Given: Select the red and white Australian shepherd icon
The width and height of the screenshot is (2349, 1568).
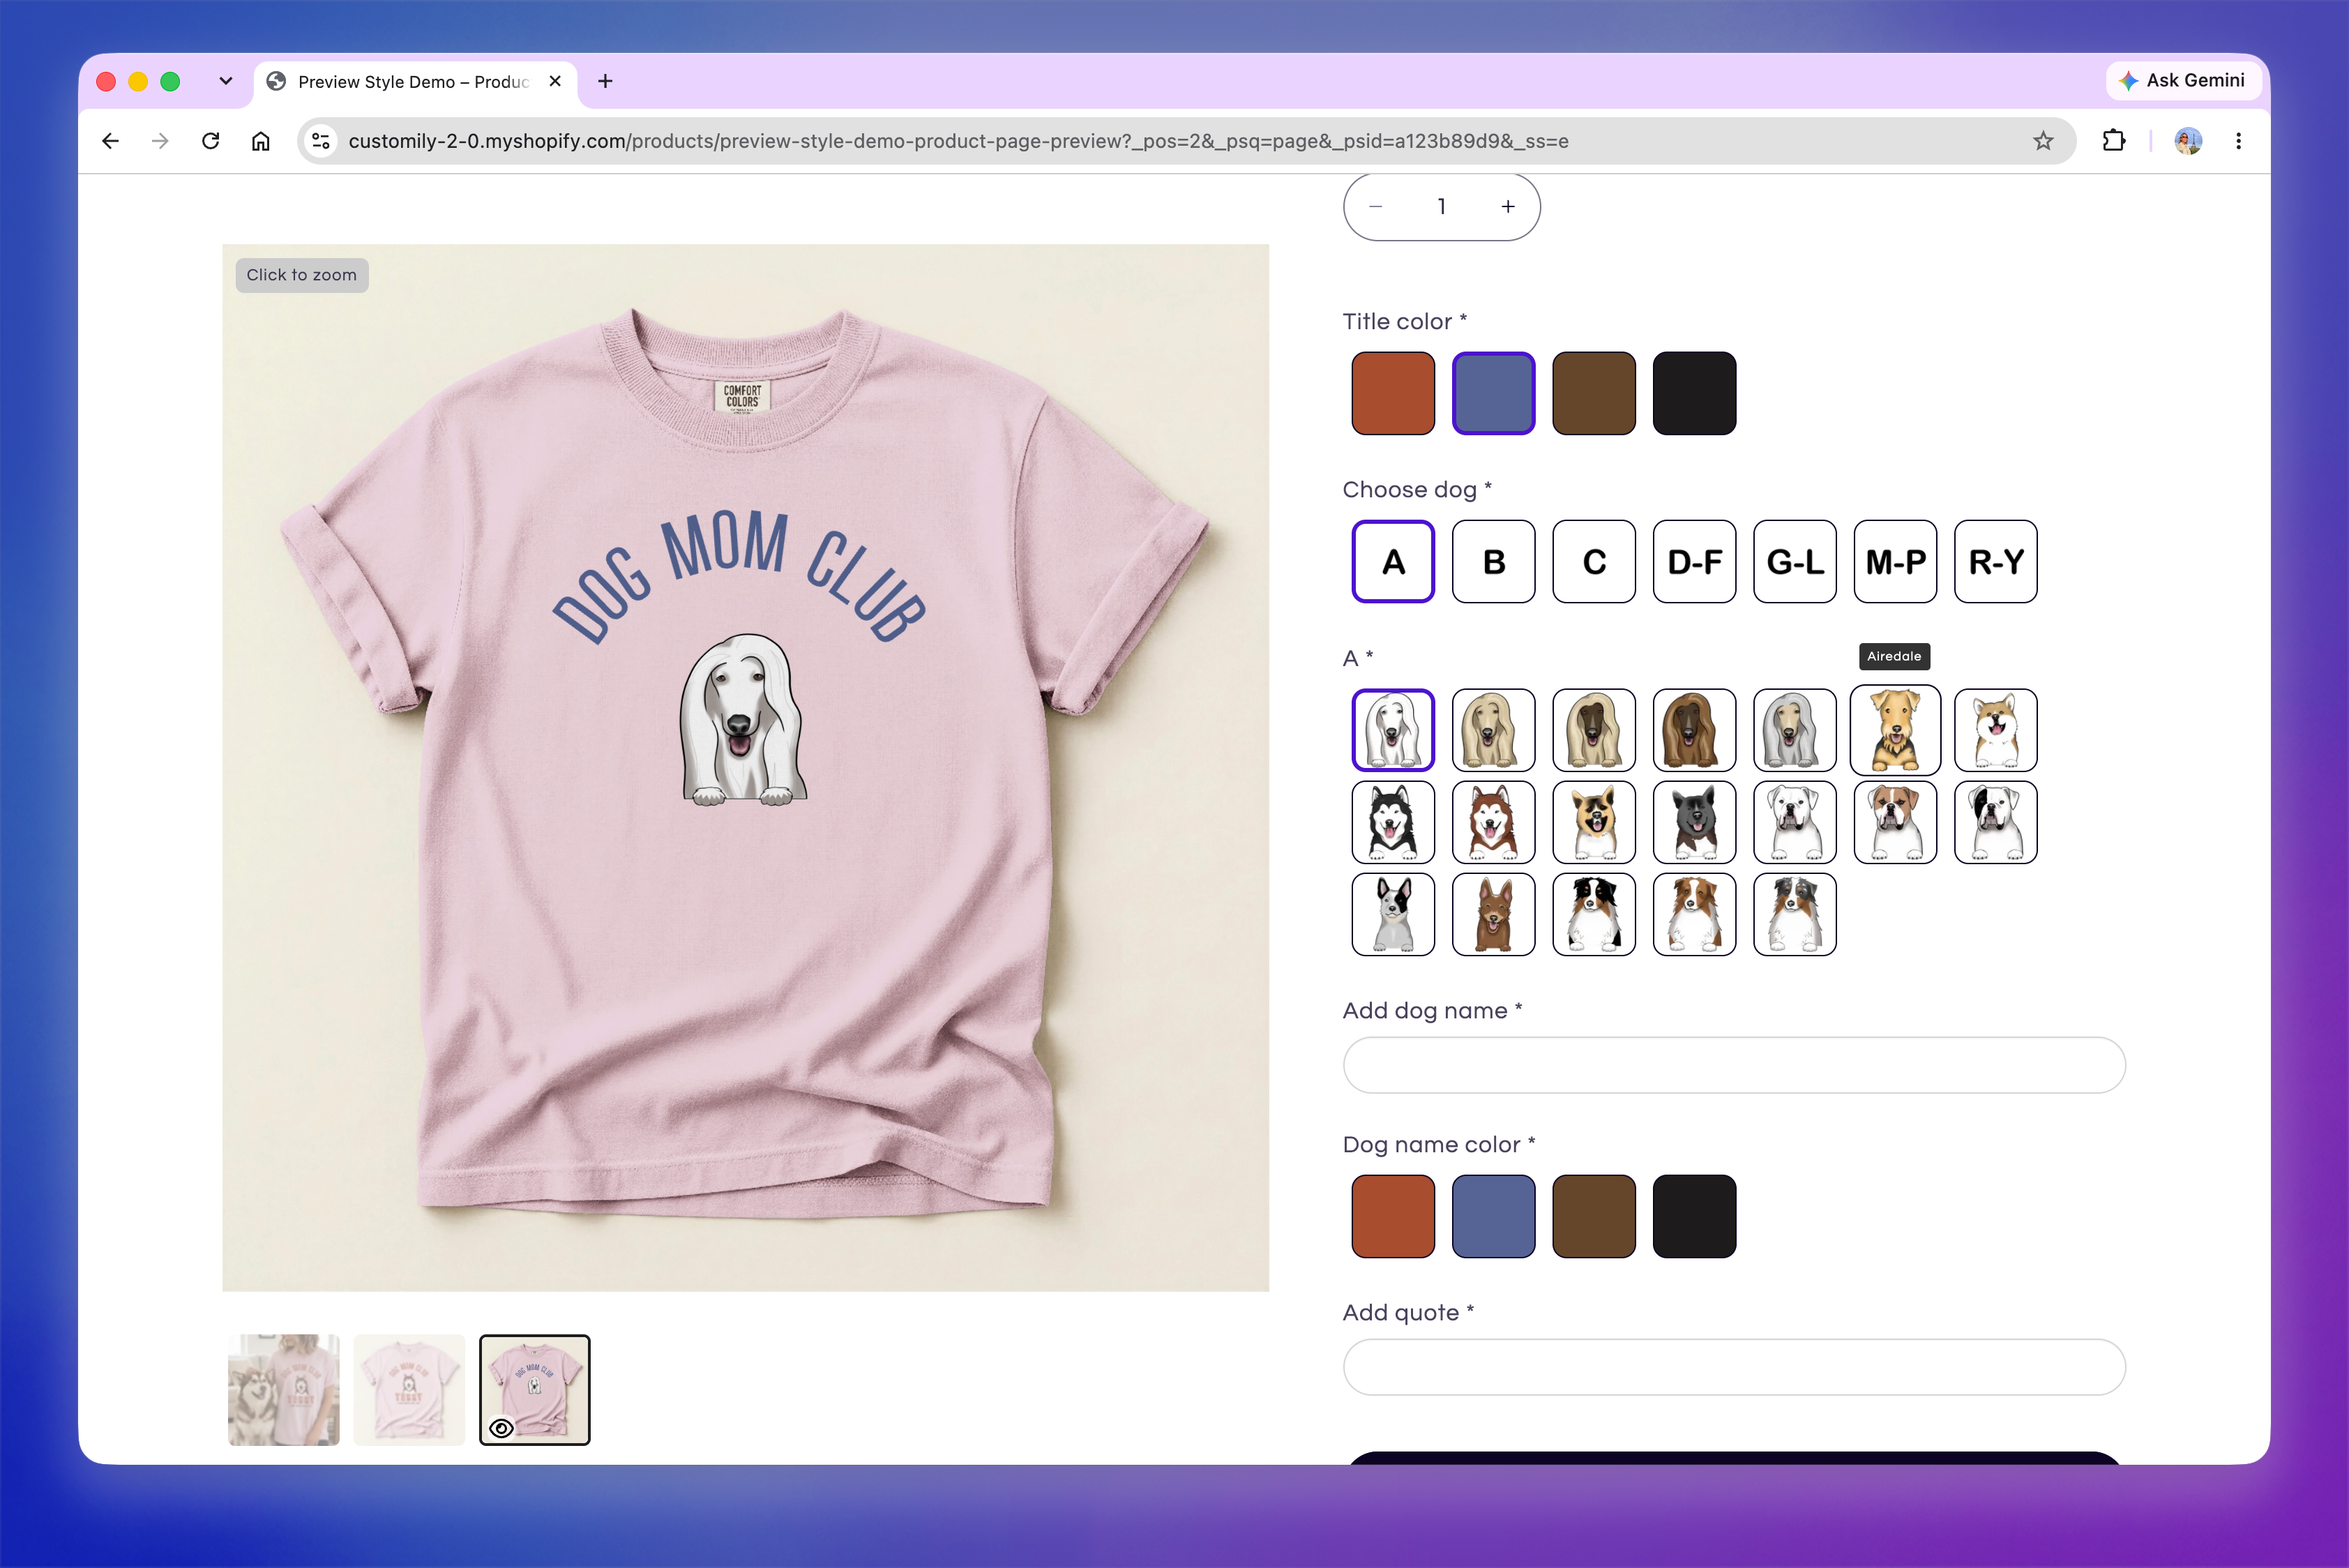Looking at the screenshot, I should (x=1694, y=914).
